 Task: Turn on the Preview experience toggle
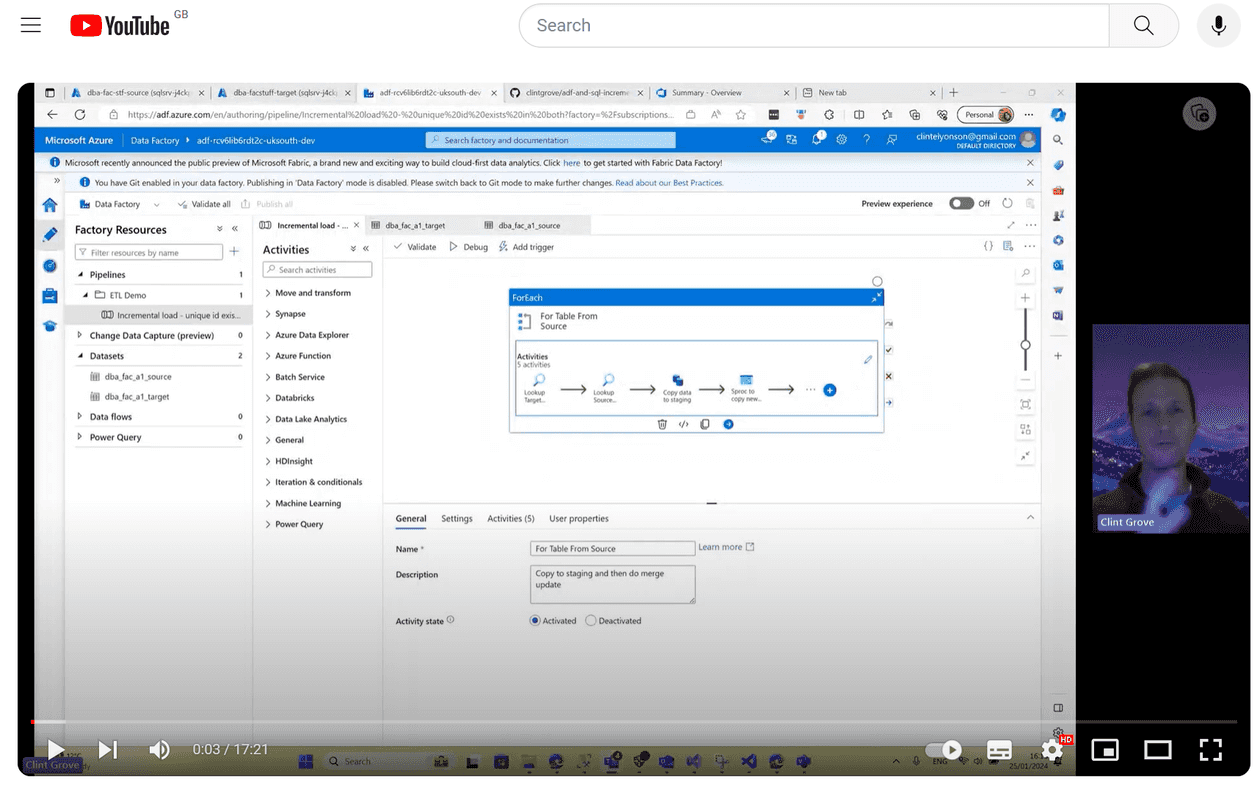pos(963,203)
